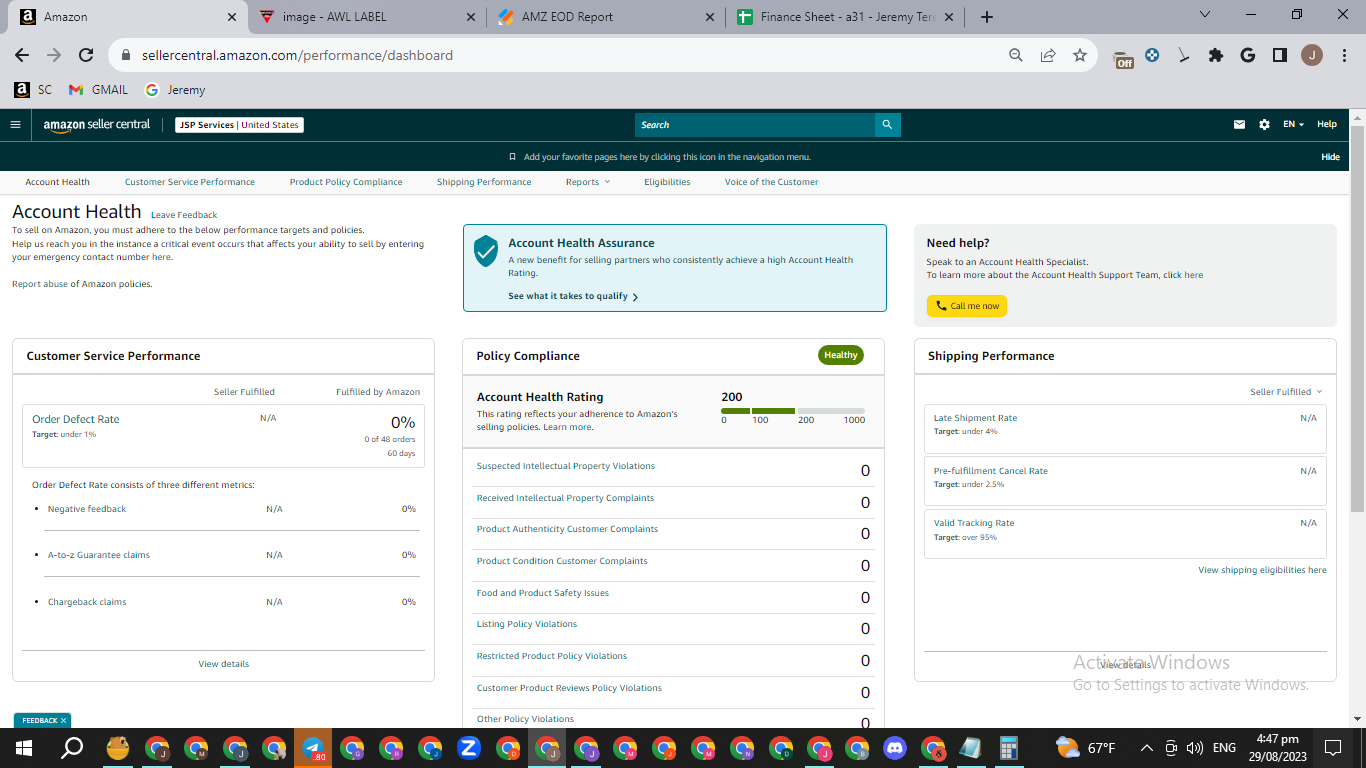Screen dimensions: 1366x768
Task: Click the Account Health Rating progress bar
Action: click(793, 411)
